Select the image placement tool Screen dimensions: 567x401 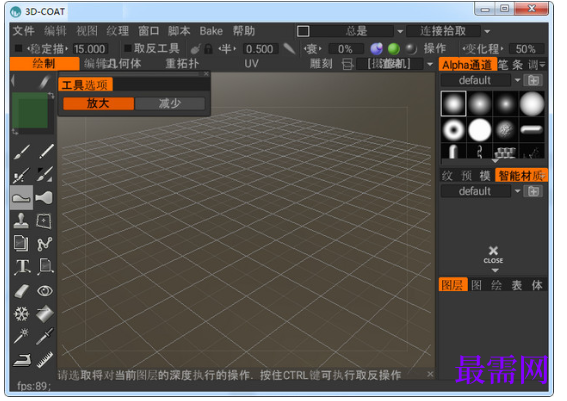pos(45,266)
